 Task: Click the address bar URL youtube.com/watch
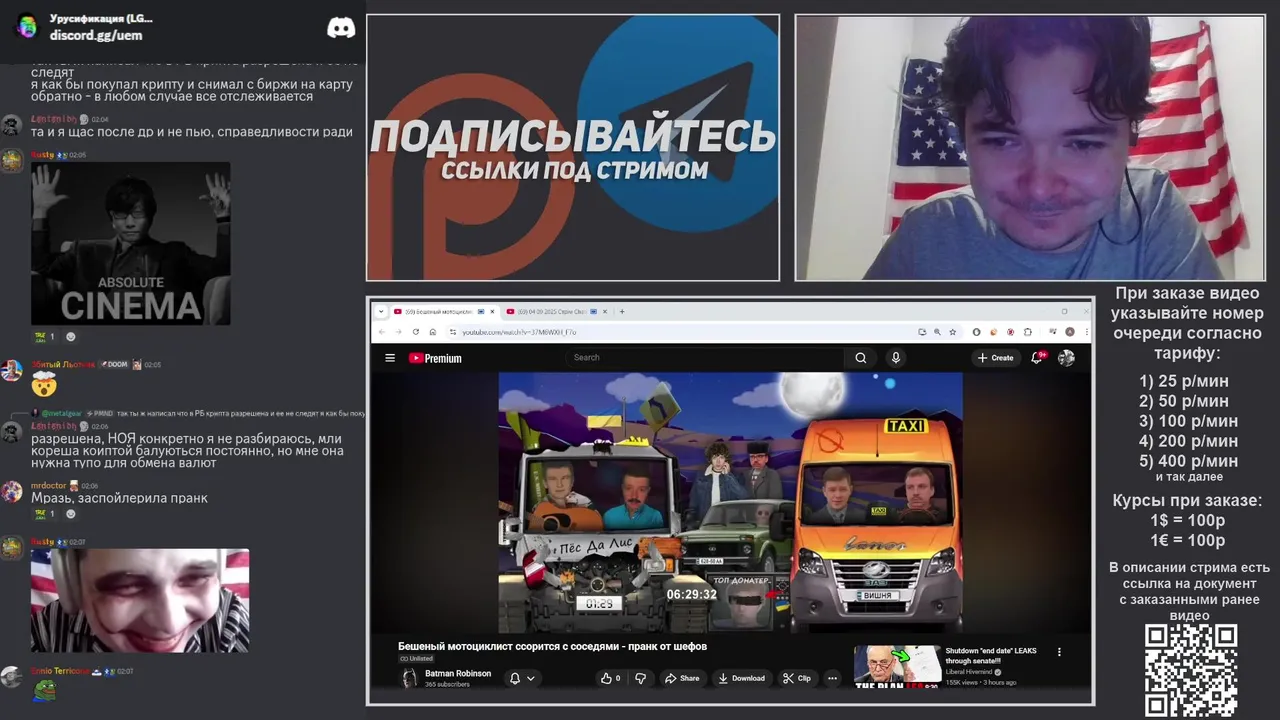(519, 332)
